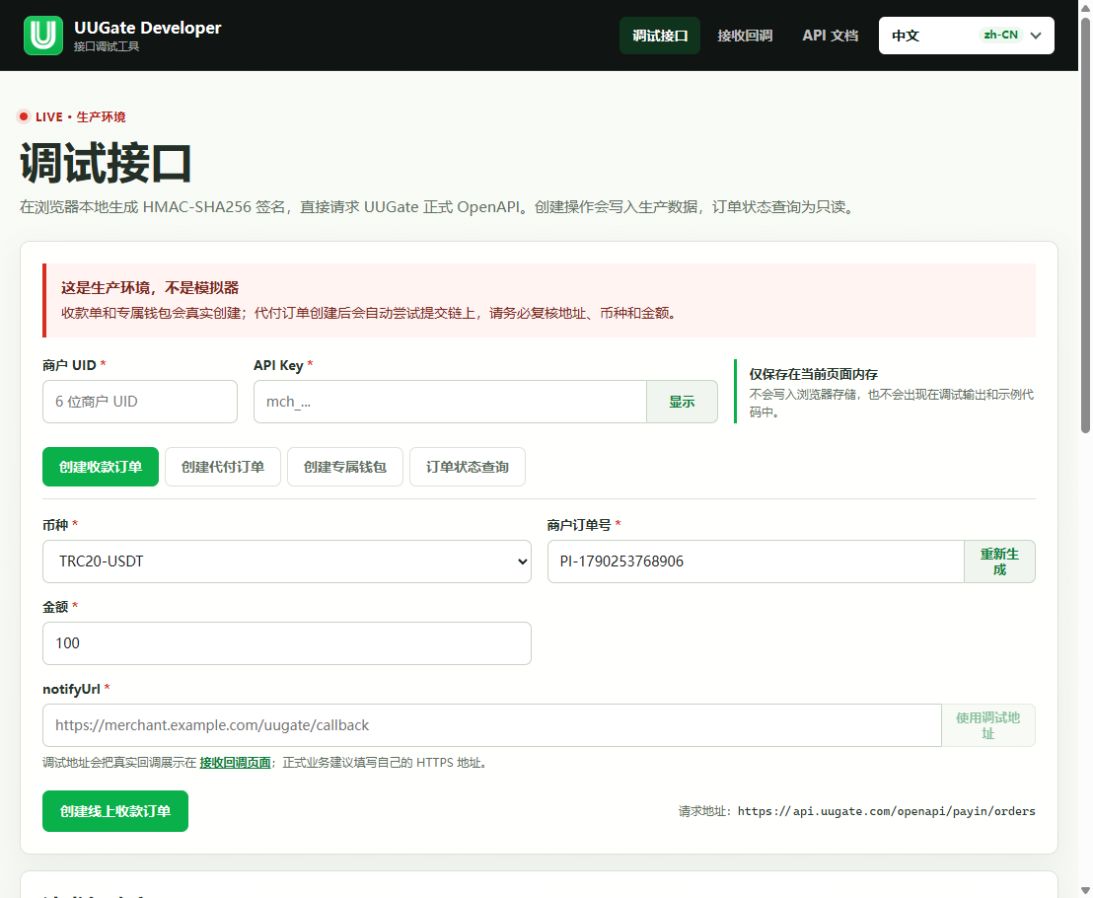Click the zh-CN language badge
Viewport: 1093px width, 898px height.
[1000, 35]
